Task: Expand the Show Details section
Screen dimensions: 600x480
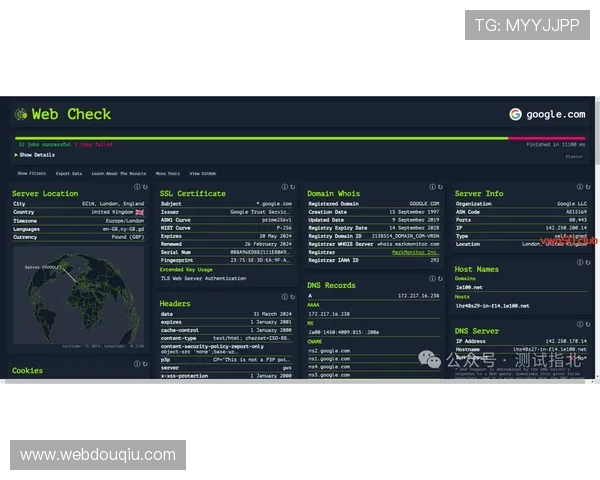Action: click(x=36, y=155)
